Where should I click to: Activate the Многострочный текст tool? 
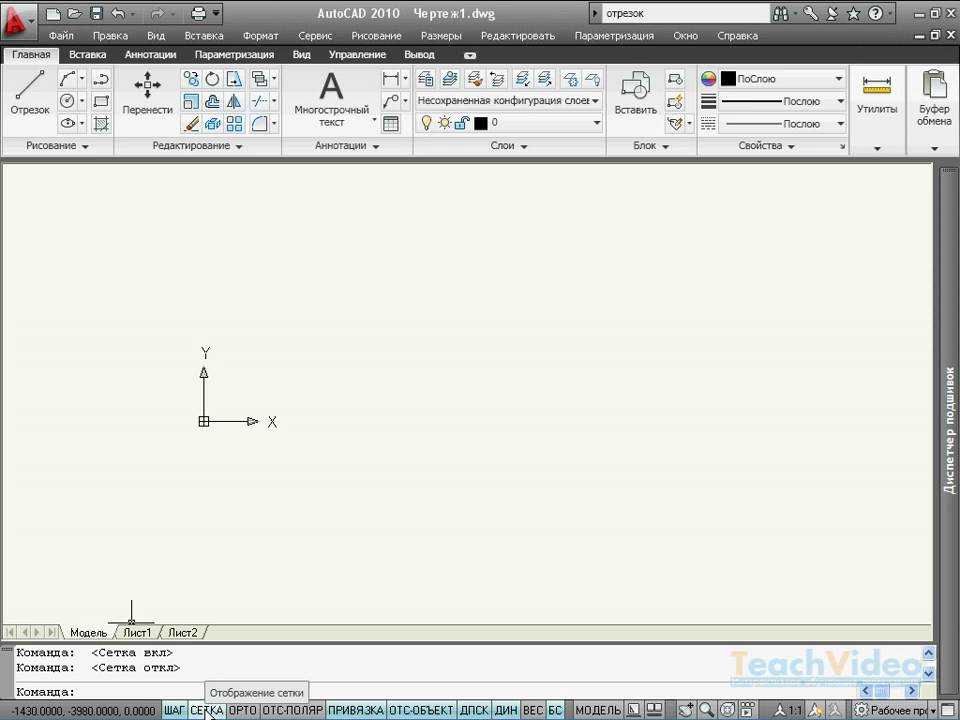click(331, 98)
